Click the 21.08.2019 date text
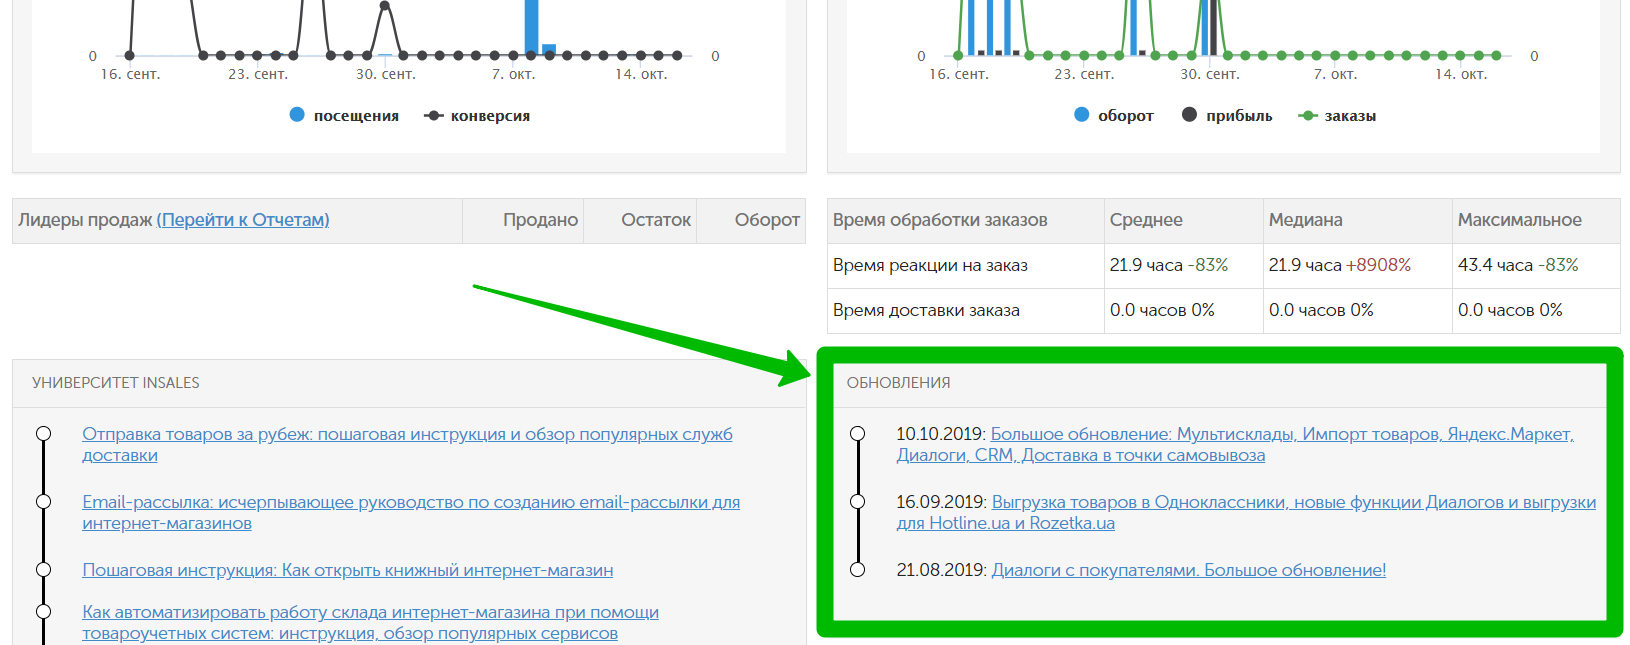The width and height of the screenshot is (1630, 645). [x=942, y=571]
